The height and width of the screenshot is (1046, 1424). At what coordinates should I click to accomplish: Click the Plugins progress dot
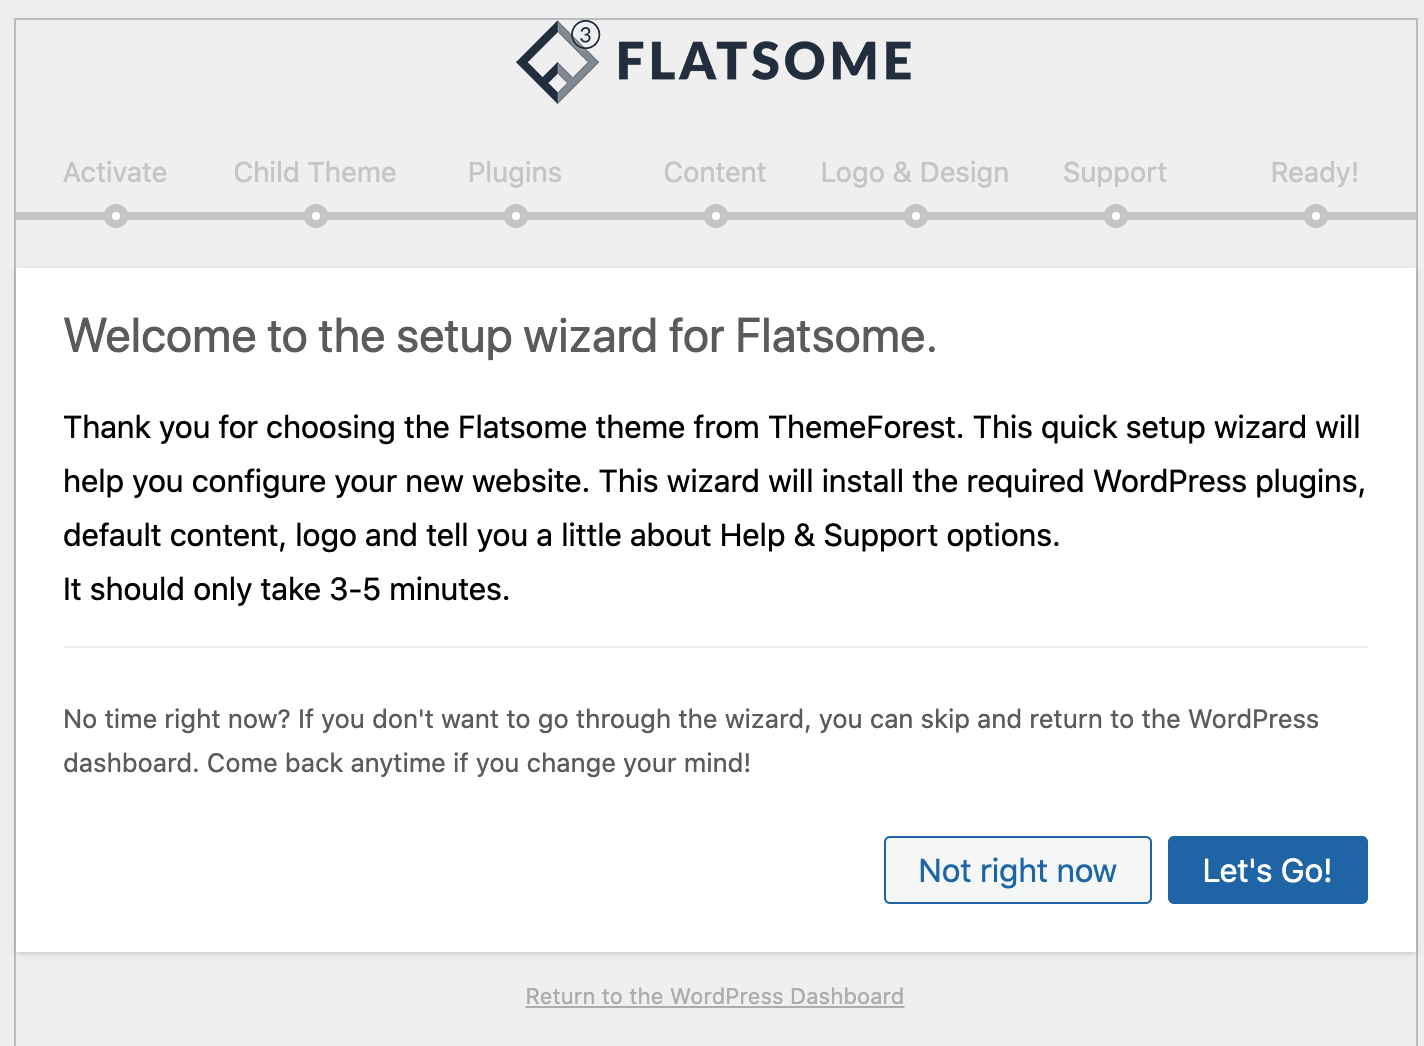click(516, 216)
